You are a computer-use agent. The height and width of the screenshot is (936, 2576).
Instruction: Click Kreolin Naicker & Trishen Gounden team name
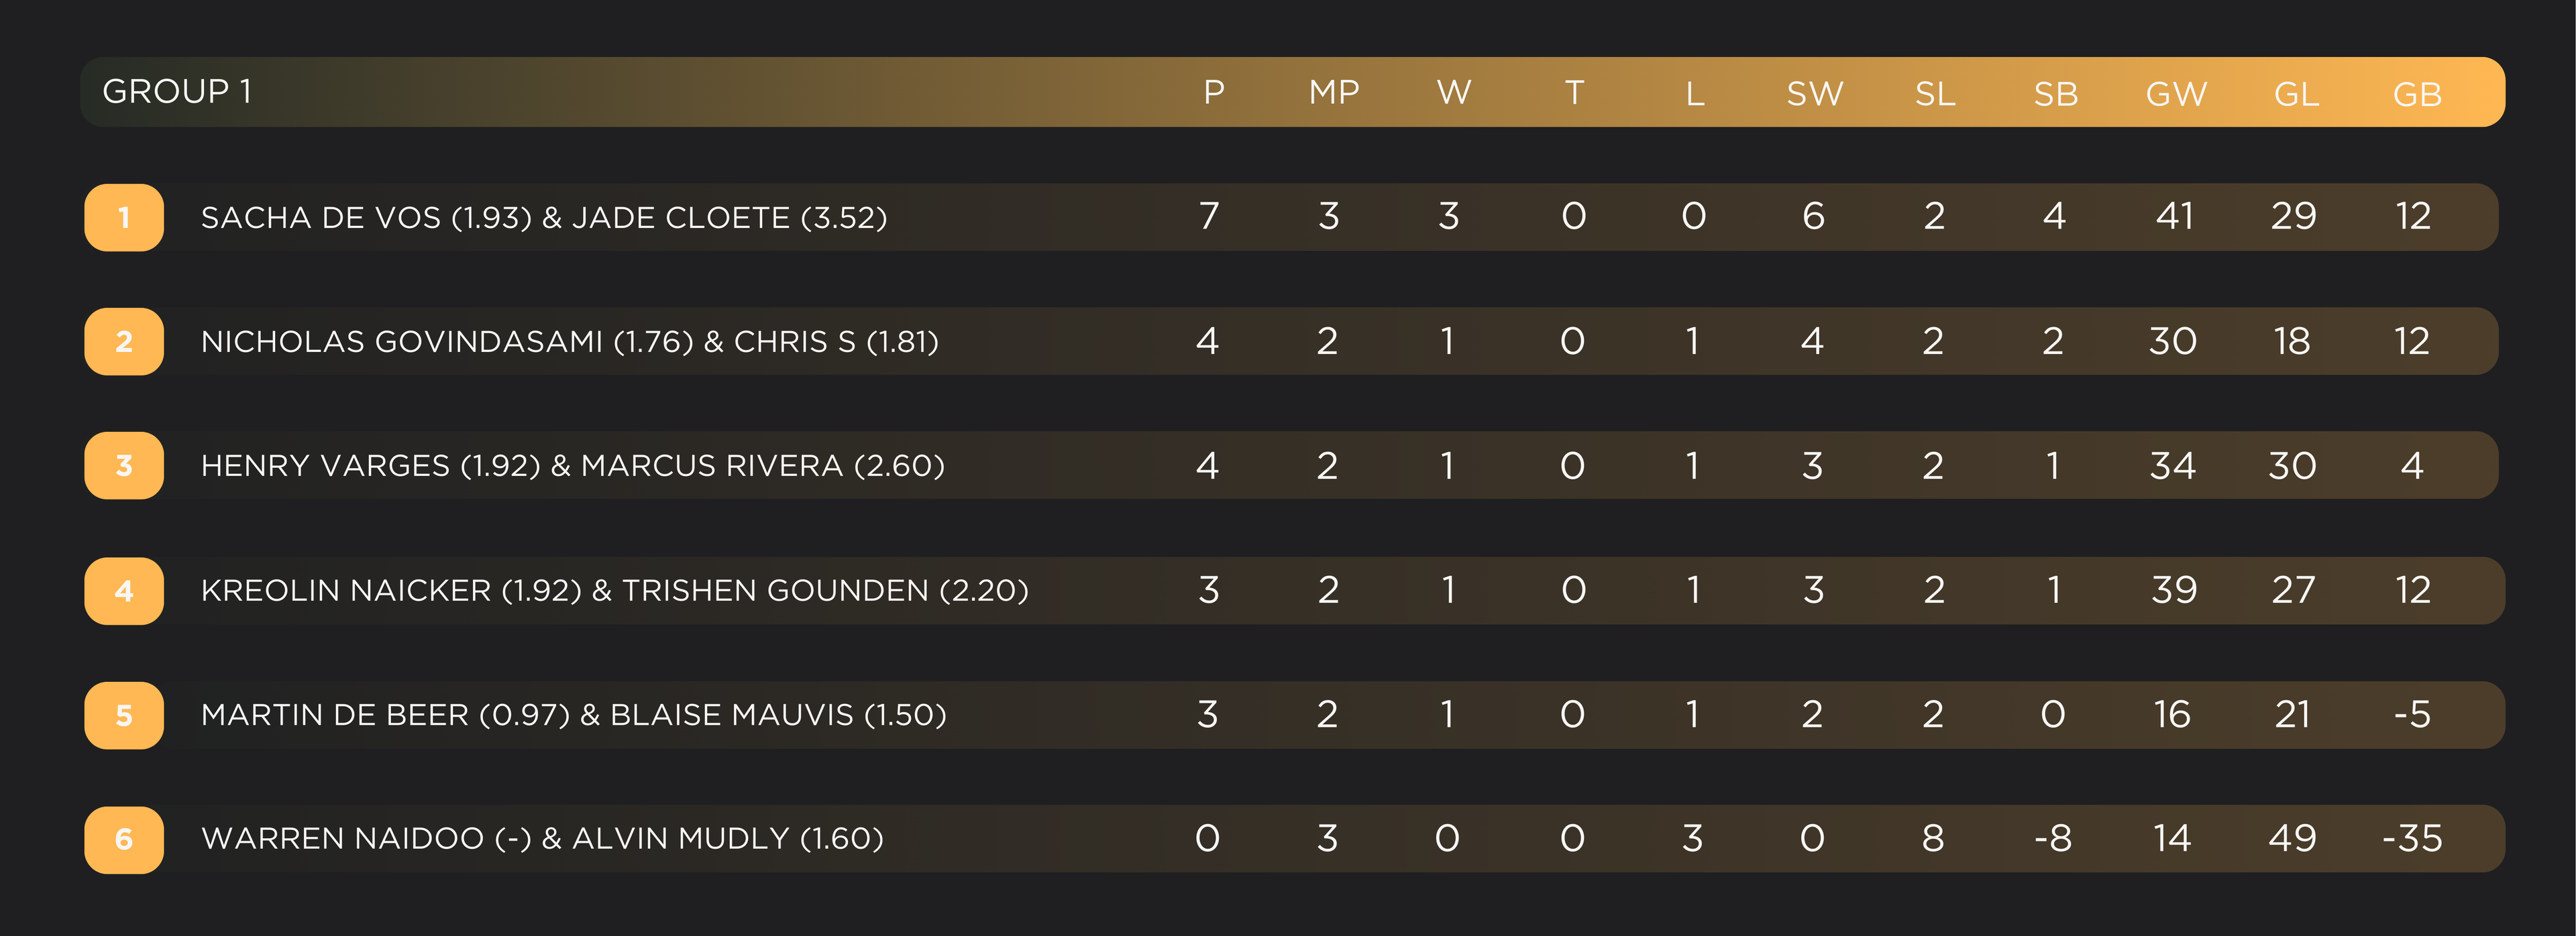[x=614, y=591]
